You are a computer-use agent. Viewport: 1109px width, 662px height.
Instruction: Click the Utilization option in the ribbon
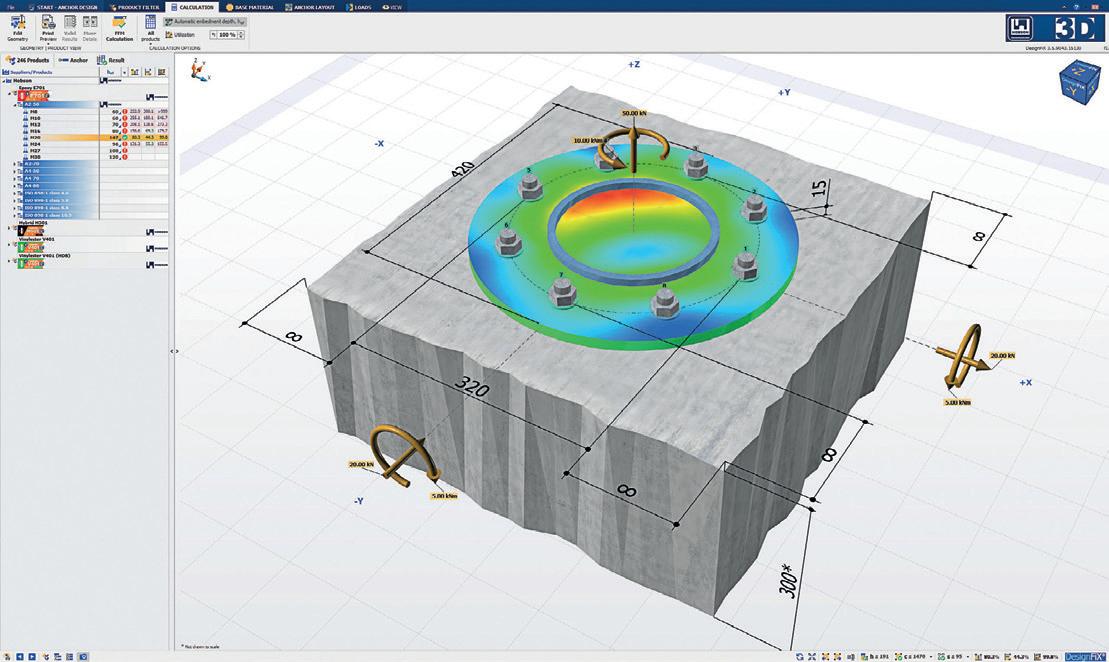[x=180, y=35]
